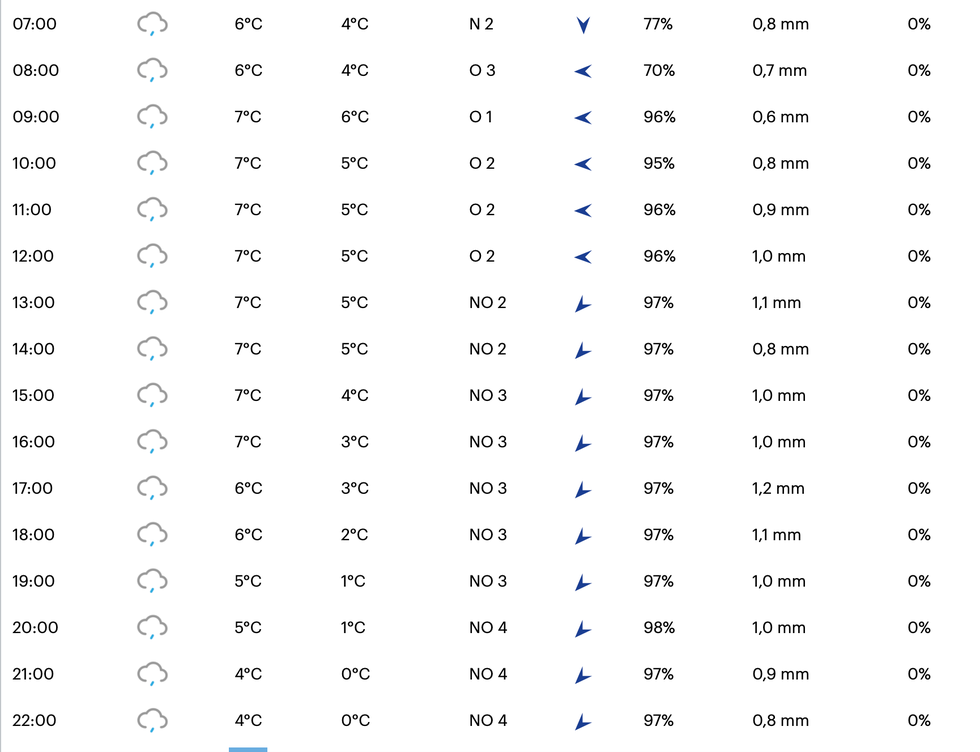Click the NO 4 wind label at 21:00
980x752 pixels.
tap(488, 674)
